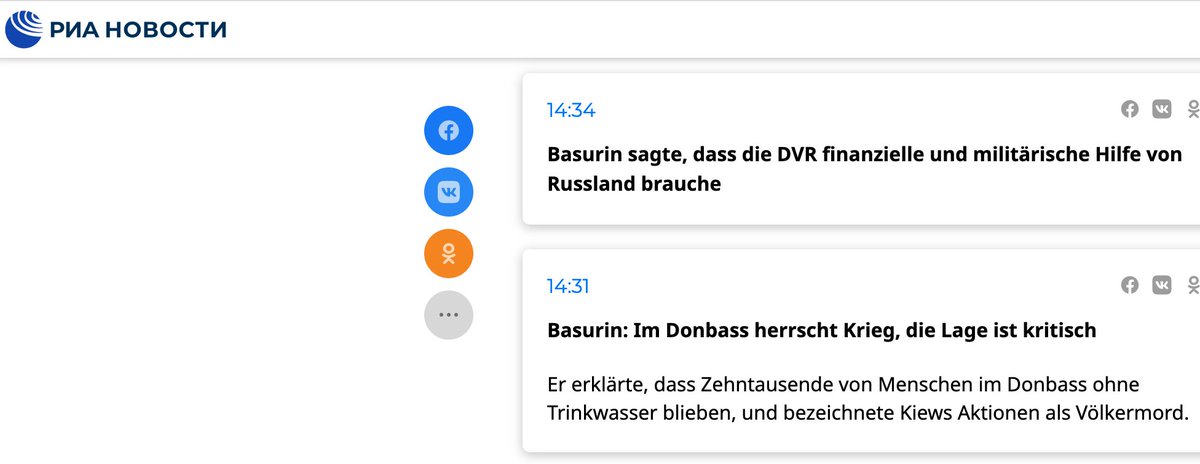Share page via large Facebook button
The height and width of the screenshot is (464, 1200).
coord(448,131)
